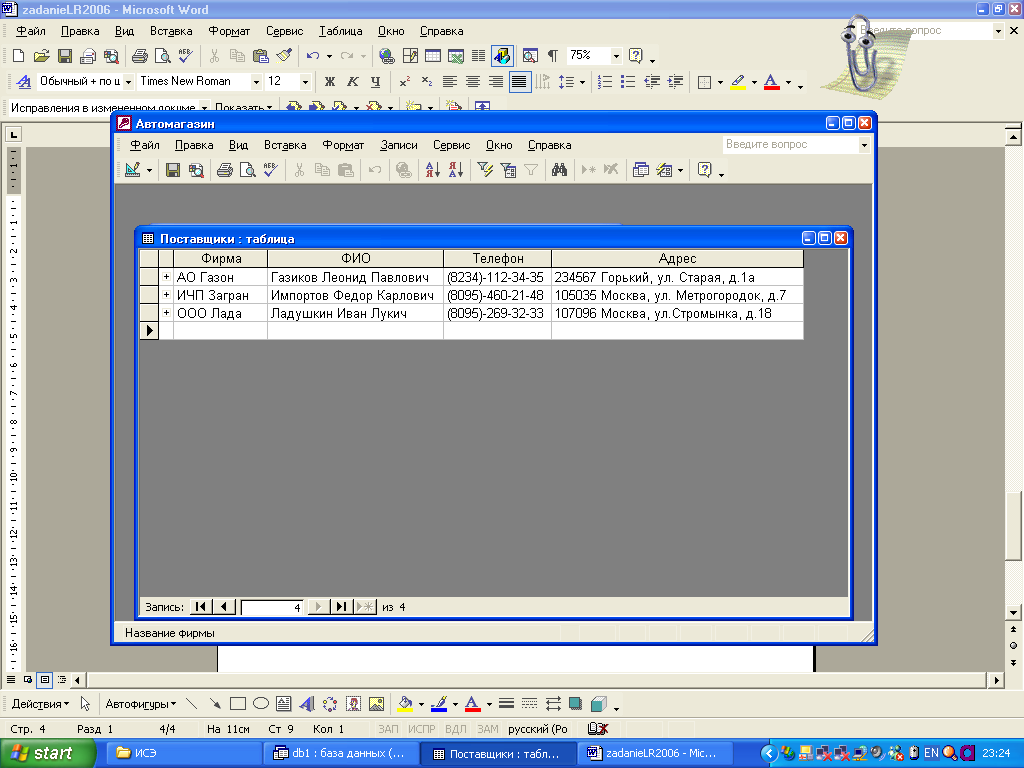Select rectangle shape in Drawing toolbar
Image resolution: width=1024 pixels, height=768 pixels.
[x=238, y=704]
